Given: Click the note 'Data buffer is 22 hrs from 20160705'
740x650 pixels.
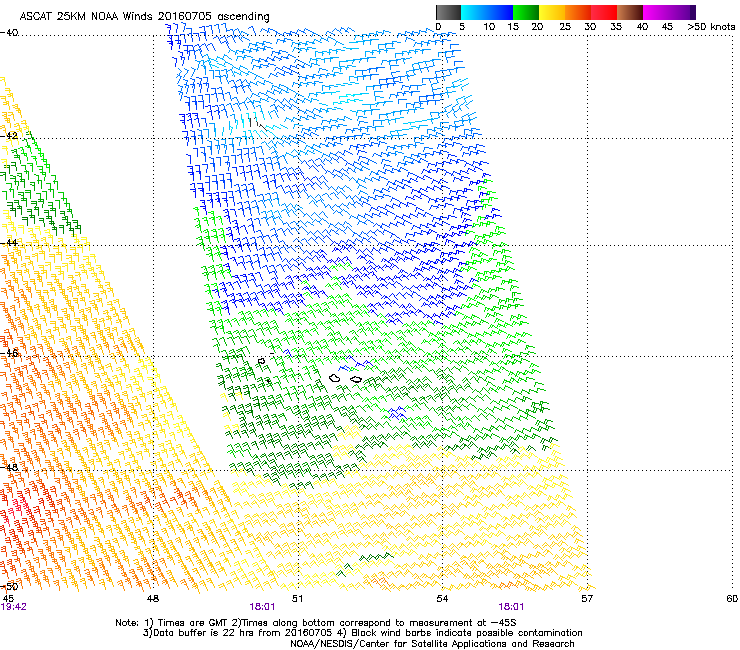Looking at the screenshot, I should 243,633.
